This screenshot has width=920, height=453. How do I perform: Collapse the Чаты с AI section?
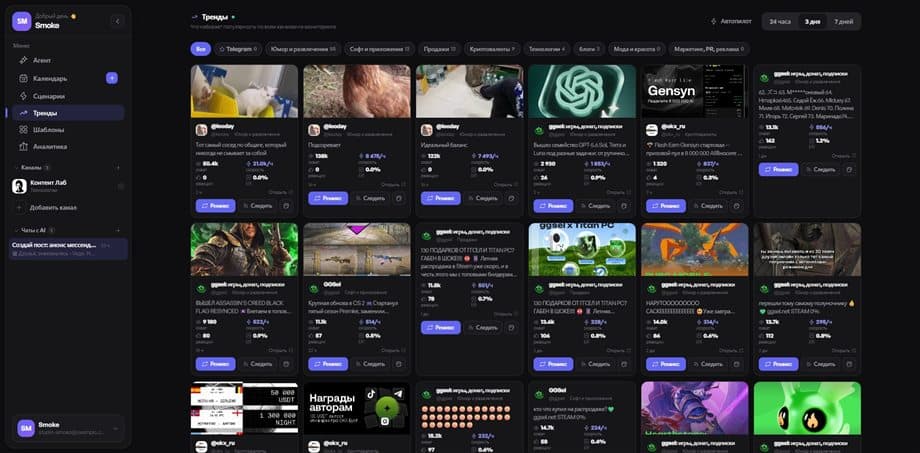point(34,230)
